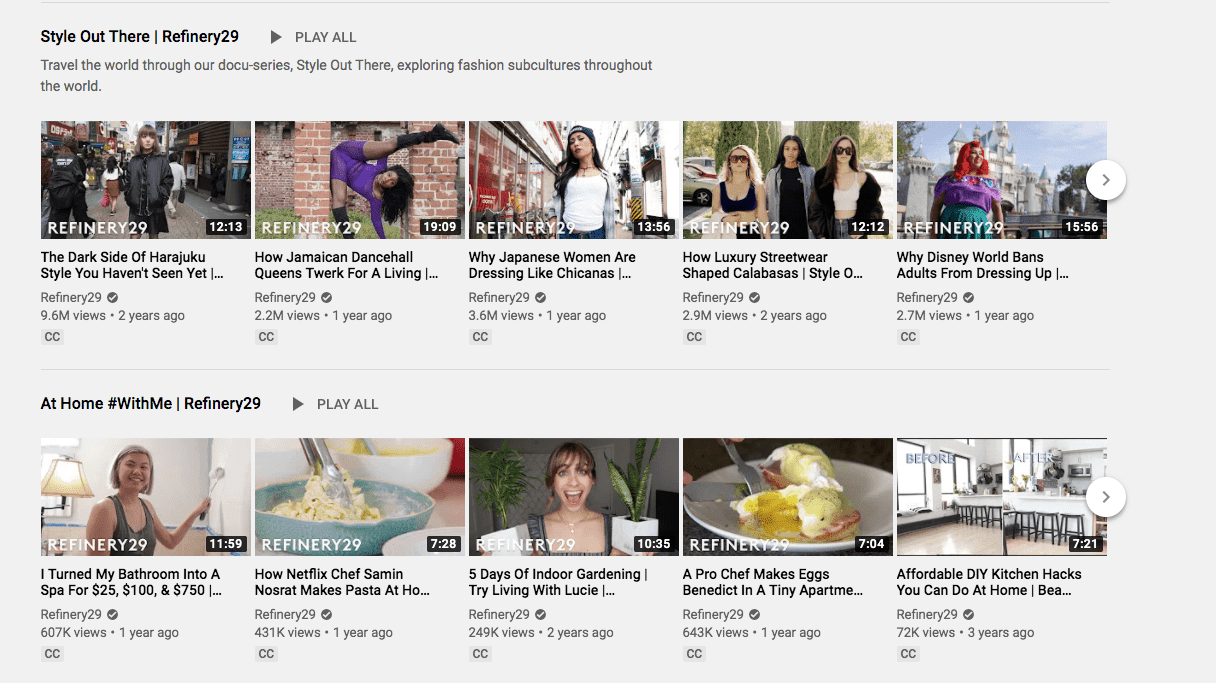The height and width of the screenshot is (683, 1216).
Task: Click CC badge under DIY Kitchen Hacks video
Action: coord(909,654)
